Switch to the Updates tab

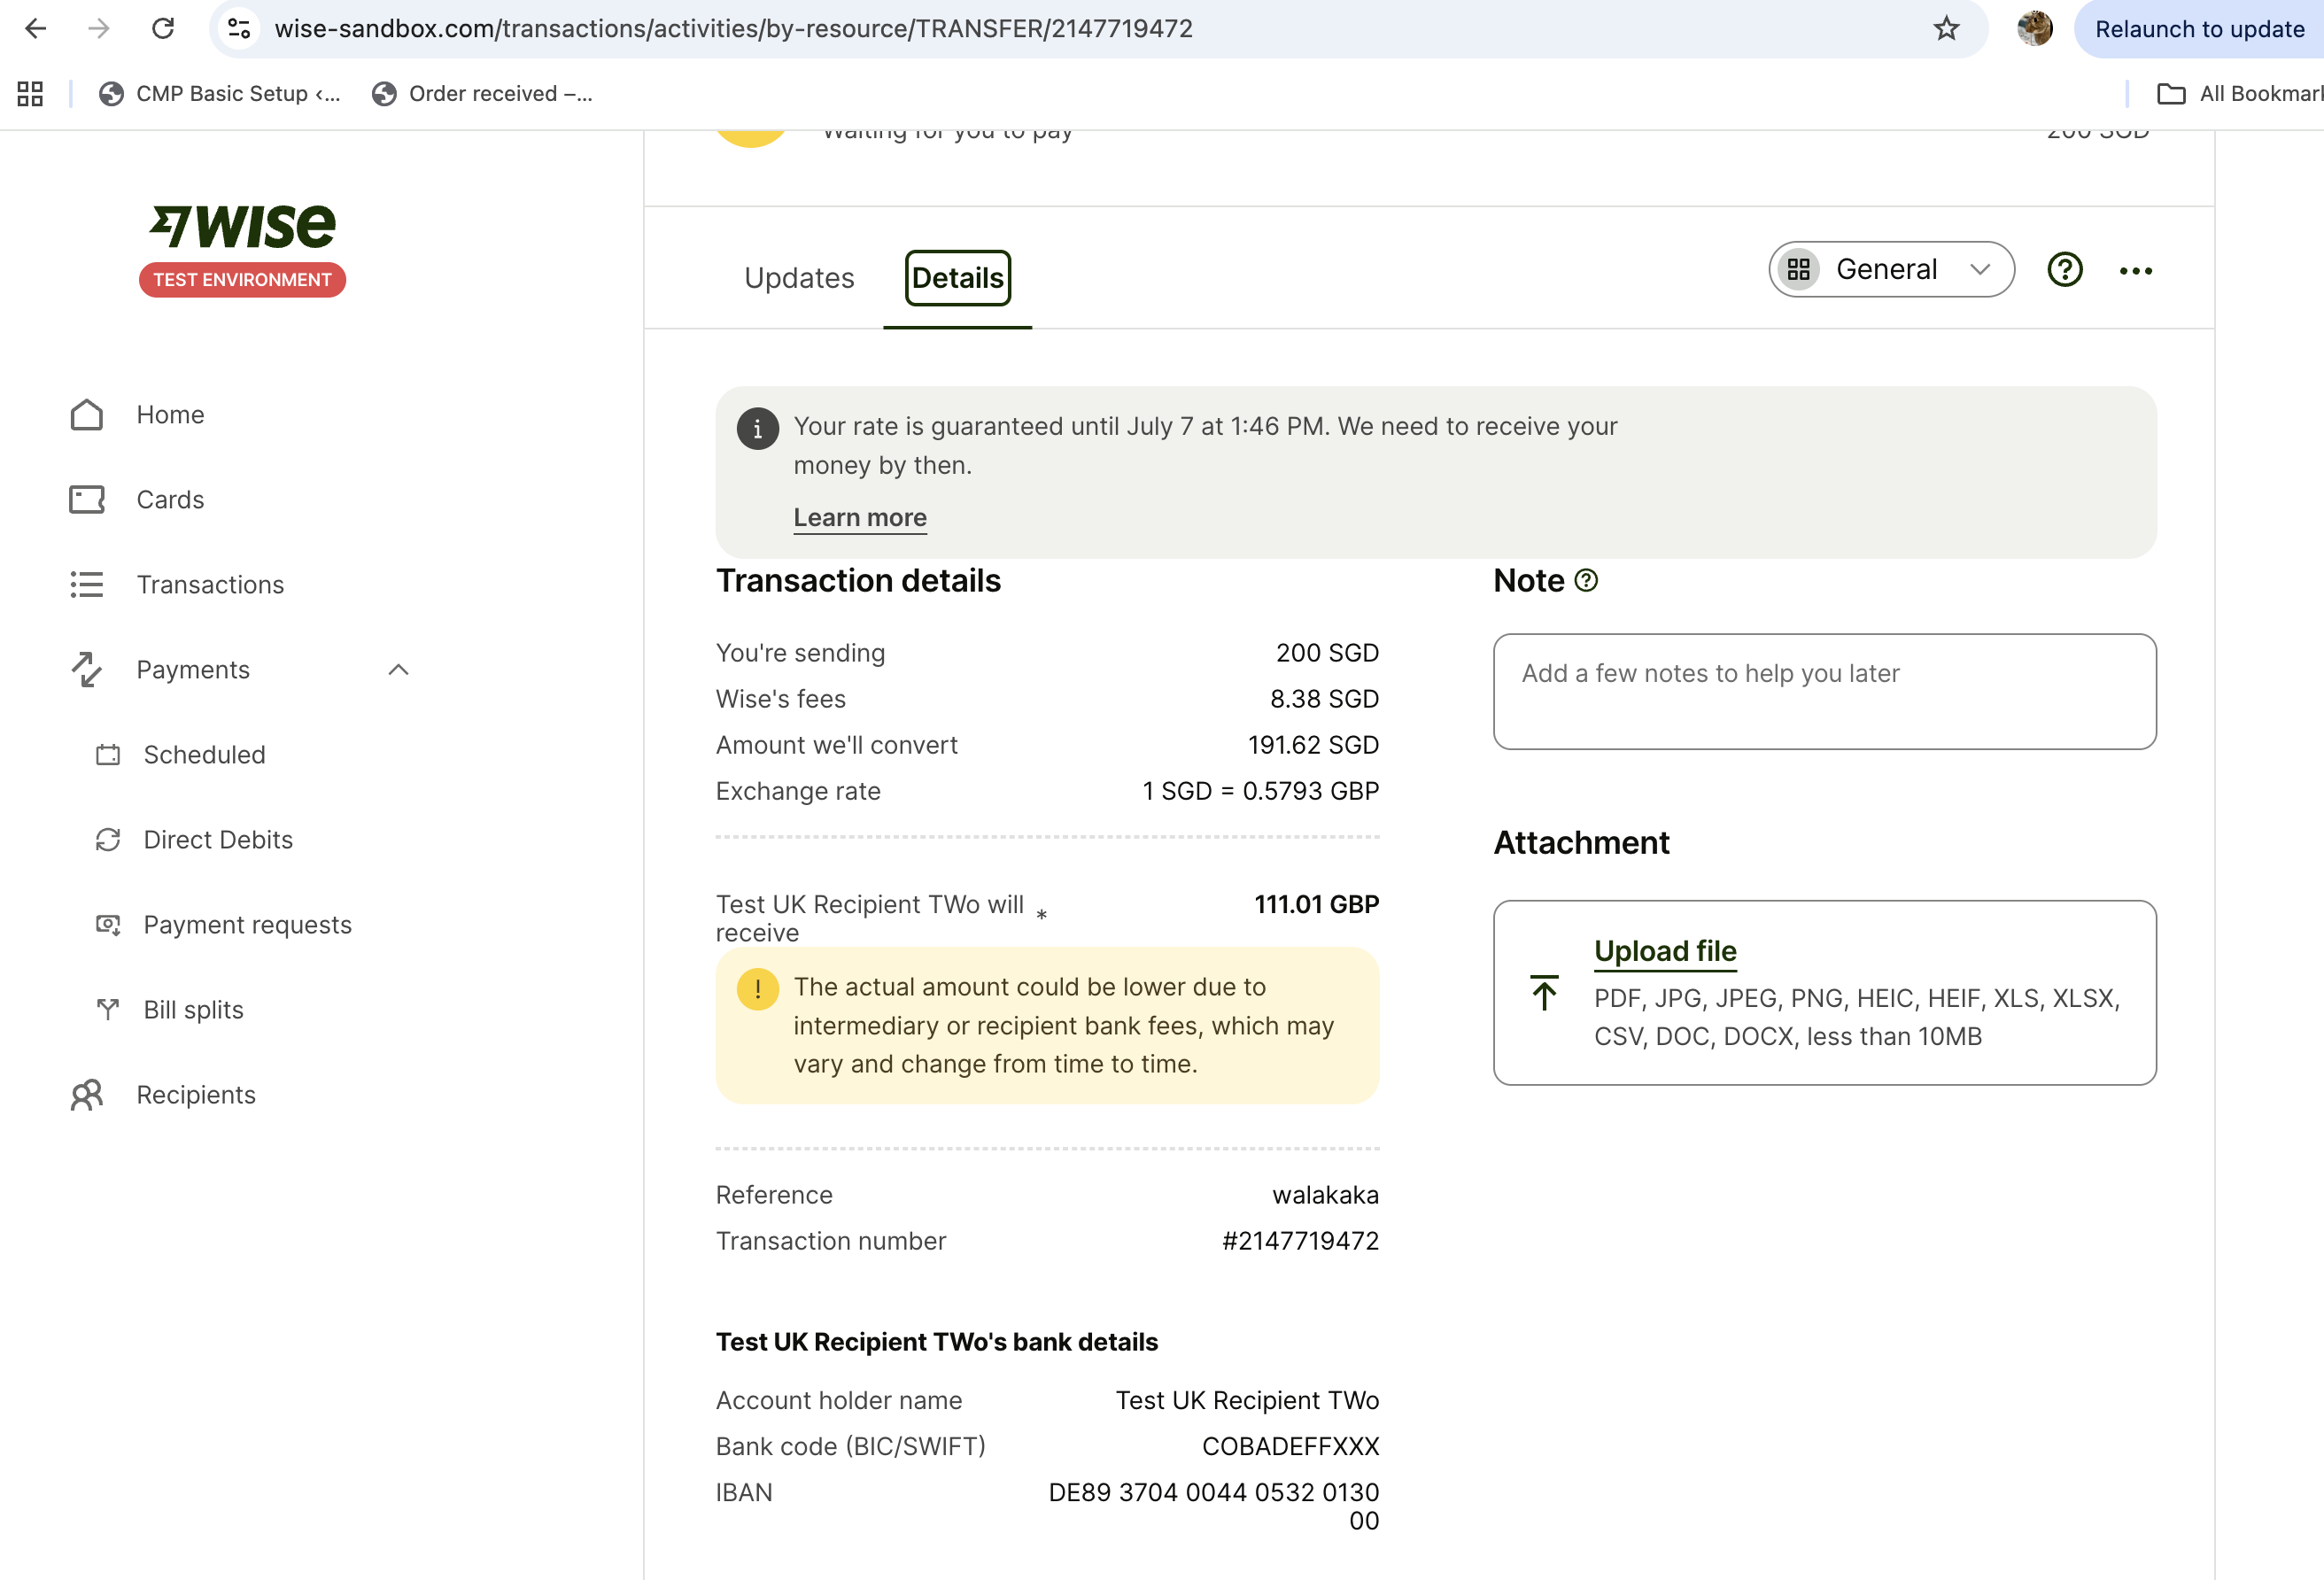pos(799,278)
